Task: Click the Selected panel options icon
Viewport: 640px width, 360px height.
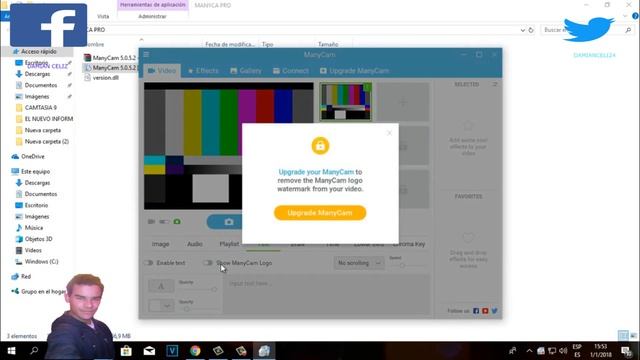Action: pyautogui.click(x=495, y=84)
